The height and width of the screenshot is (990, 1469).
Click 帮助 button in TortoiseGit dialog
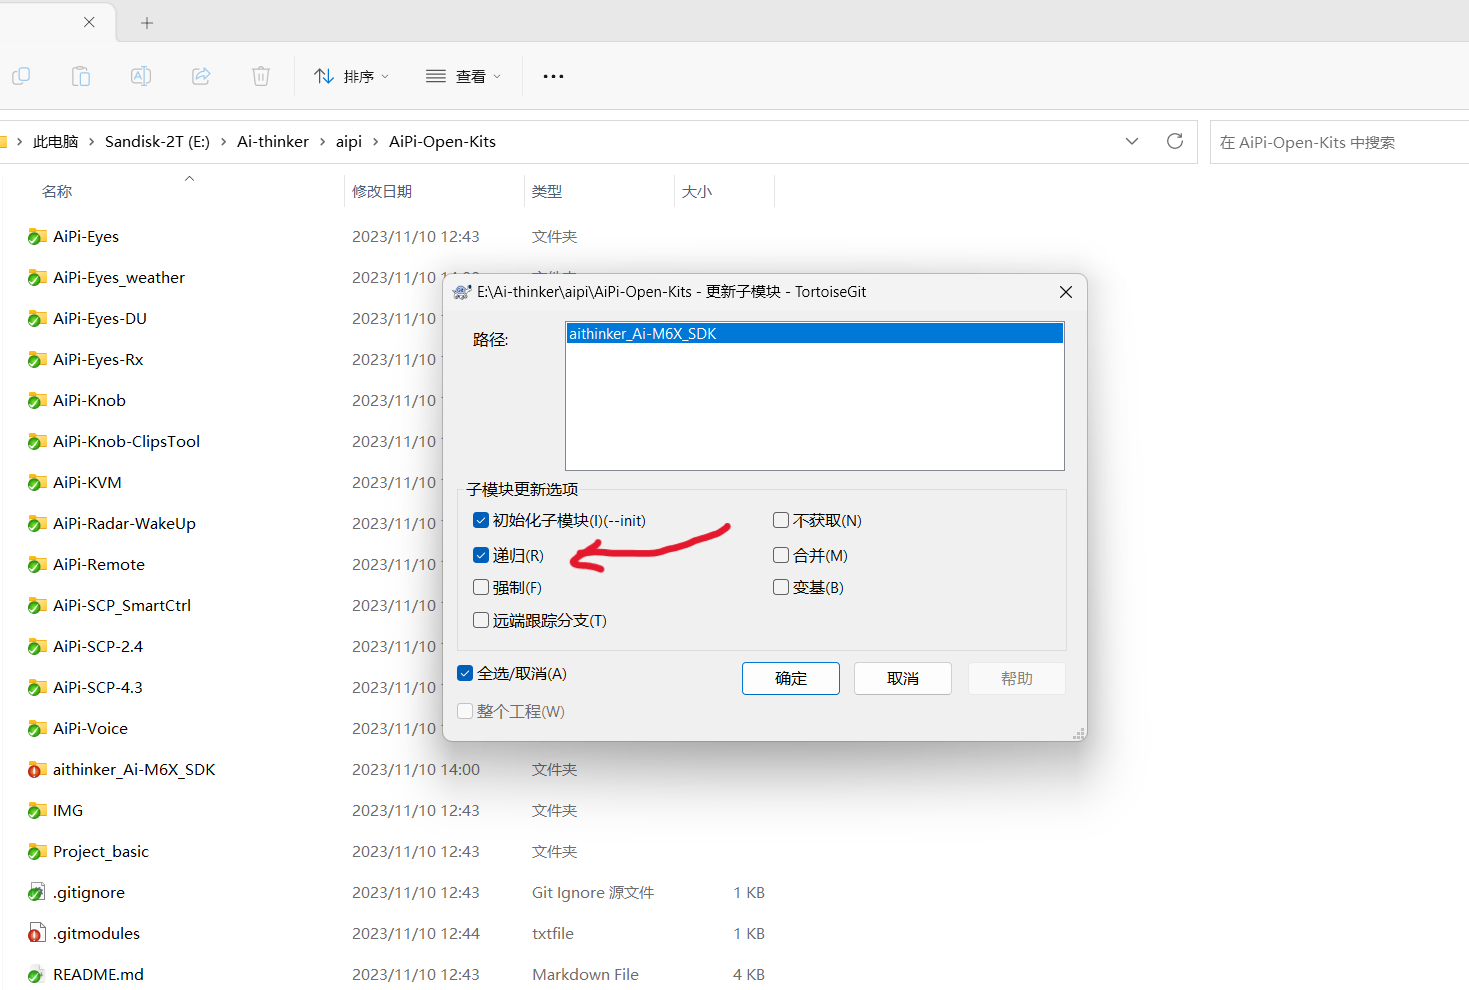1017,678
